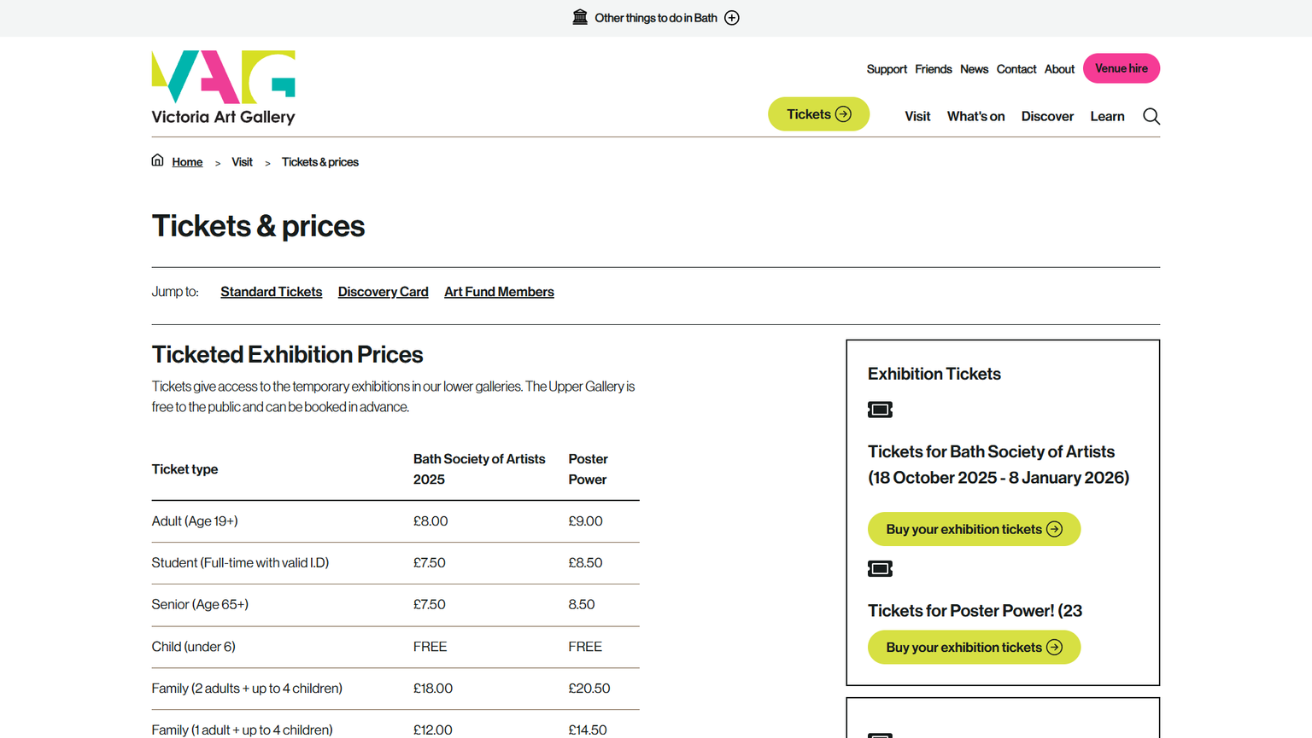Click the search magnifier icon
Viewport: 1312px width, 738px height.
tap(1150, 116)
